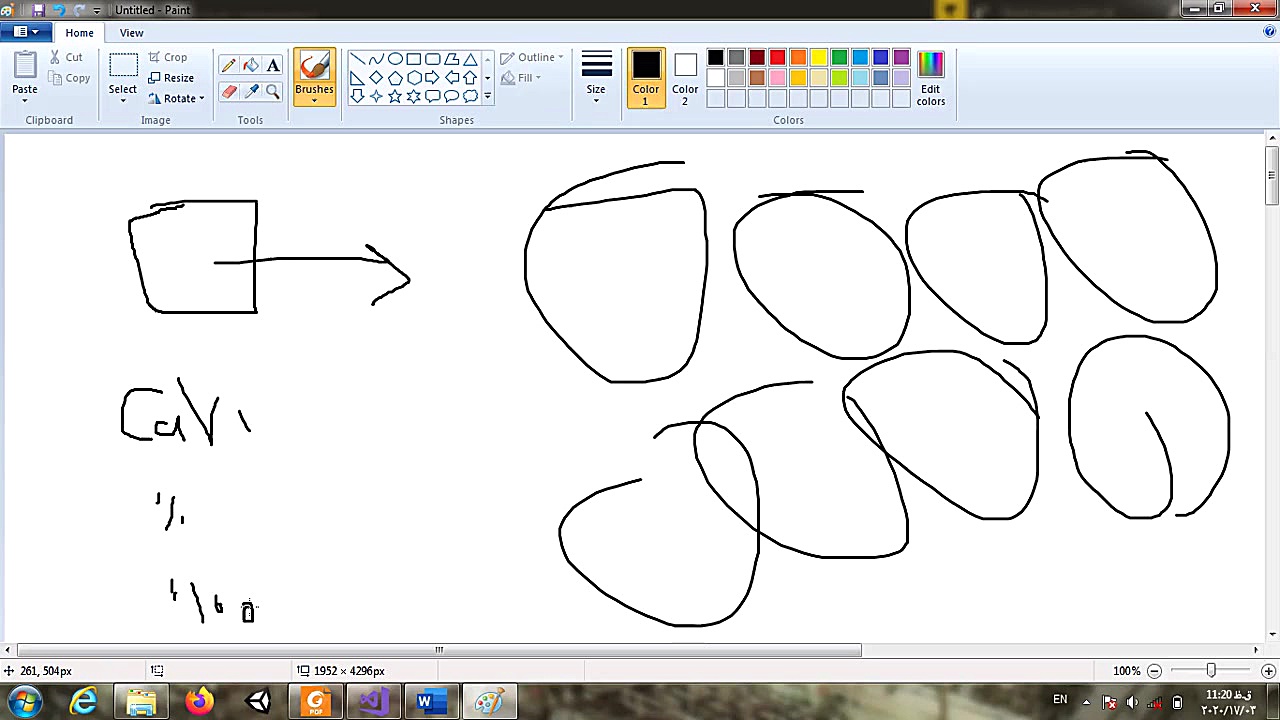Choose the Curve shape
The height and width of the screenshot is (720, 1280).
[376, 59]
